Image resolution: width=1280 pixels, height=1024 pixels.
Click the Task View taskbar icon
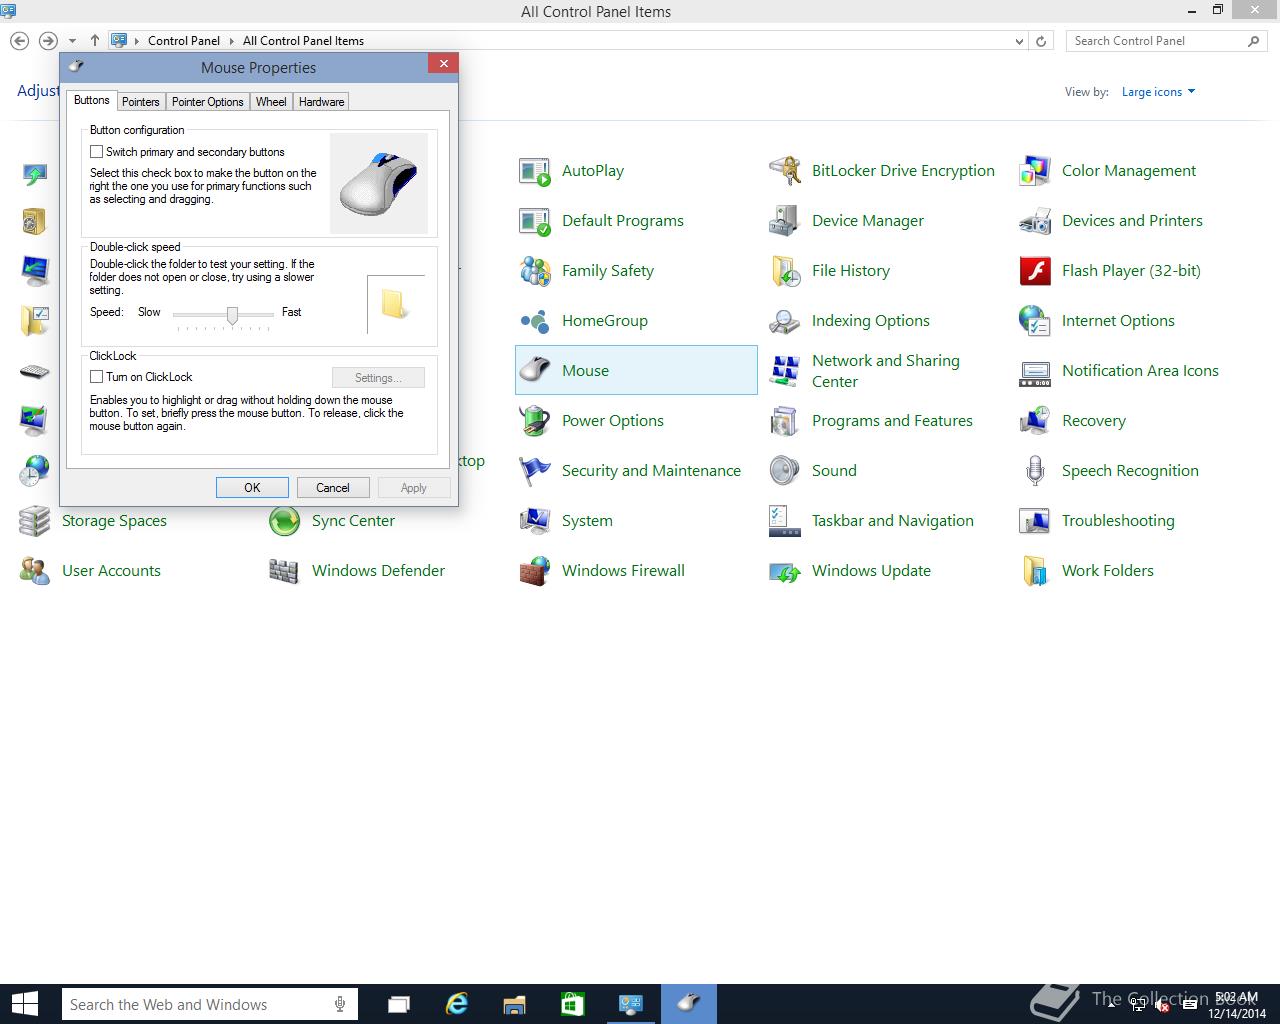[399, 1004]
